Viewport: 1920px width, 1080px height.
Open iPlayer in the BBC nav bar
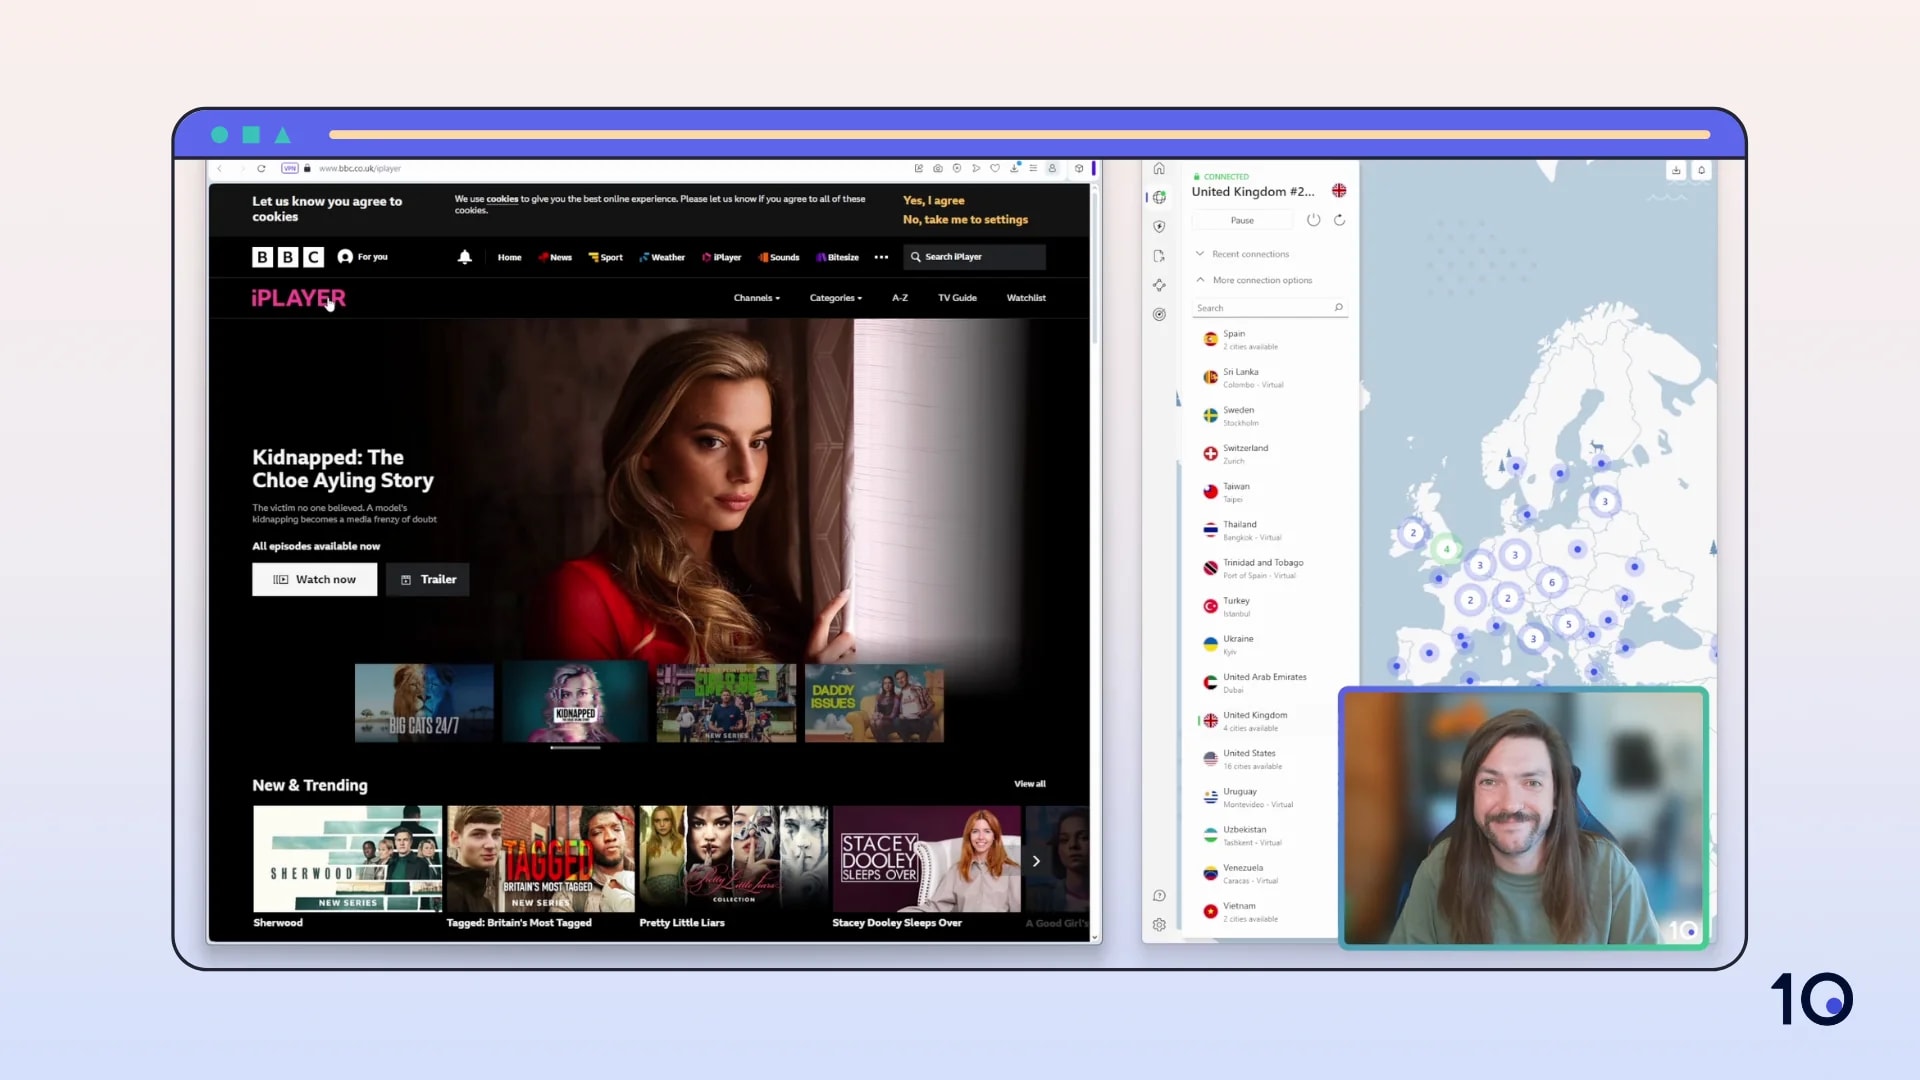[x=721, y=257]
